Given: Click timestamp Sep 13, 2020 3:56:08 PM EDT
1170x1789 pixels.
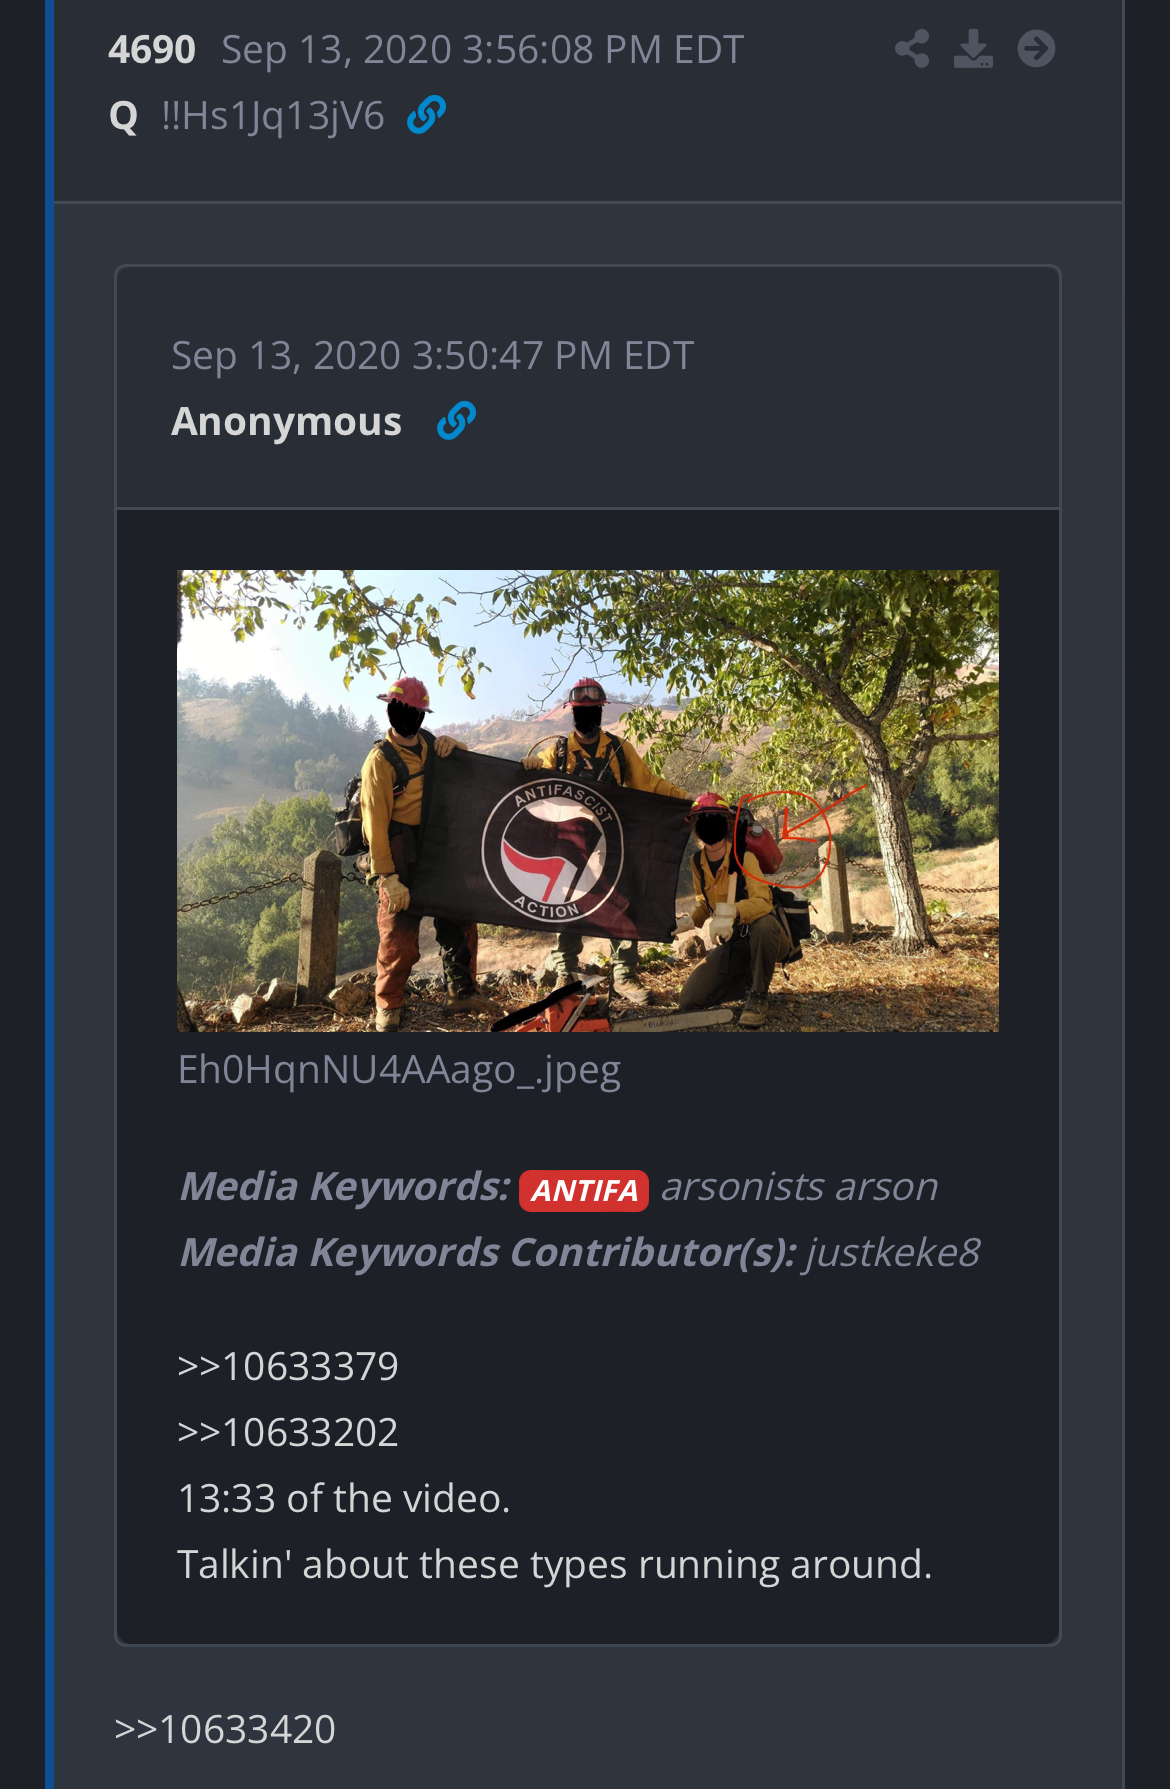Looking at the screenshot, I should [x=482, y=50].
